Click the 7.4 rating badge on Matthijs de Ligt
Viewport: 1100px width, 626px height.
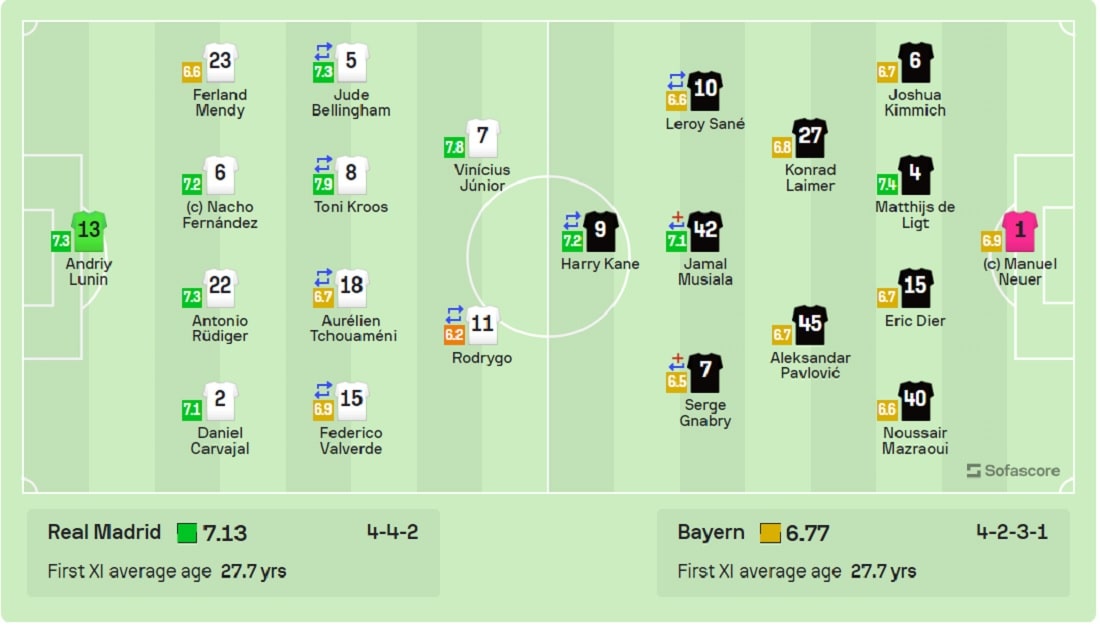tap(887, 185)
